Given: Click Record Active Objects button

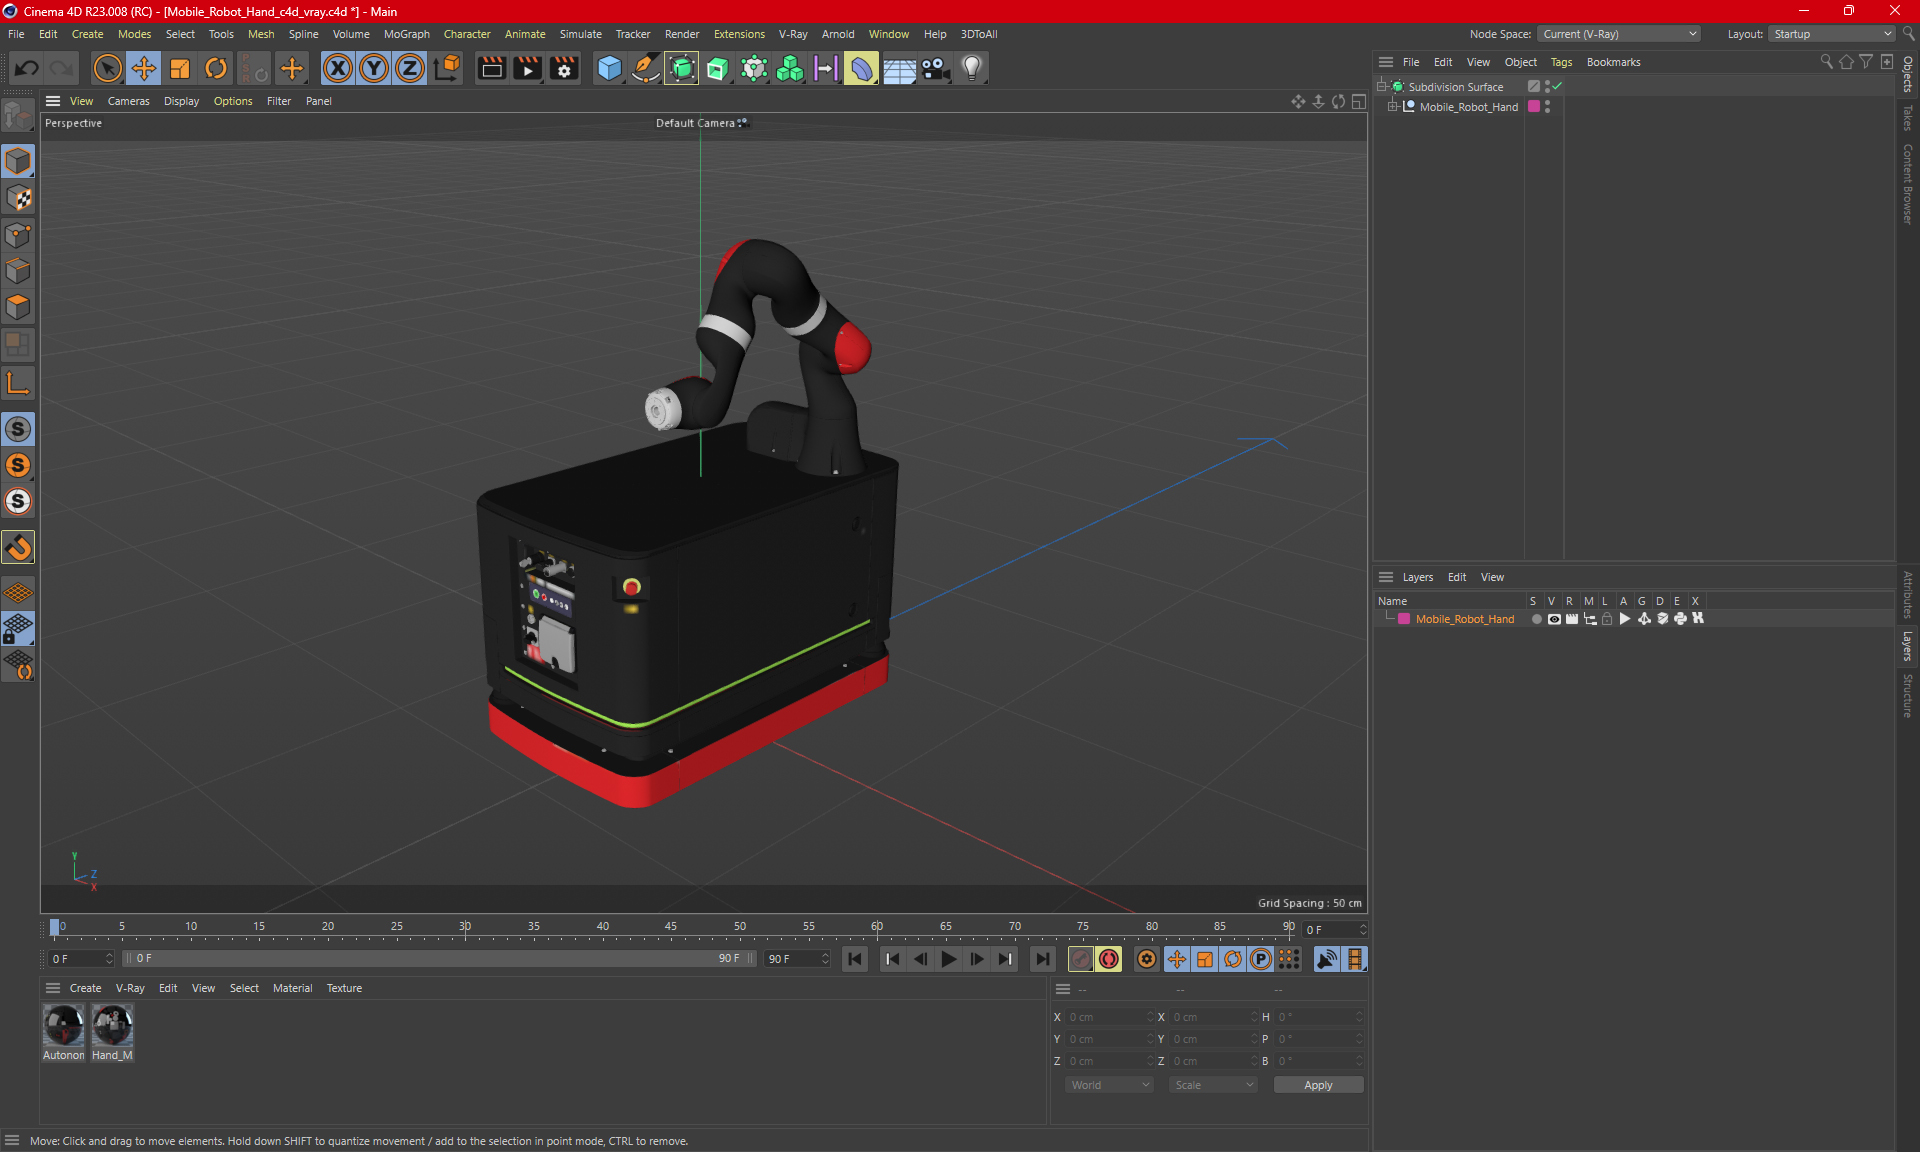Looking at the screenshot, I should click(1081, 959).
